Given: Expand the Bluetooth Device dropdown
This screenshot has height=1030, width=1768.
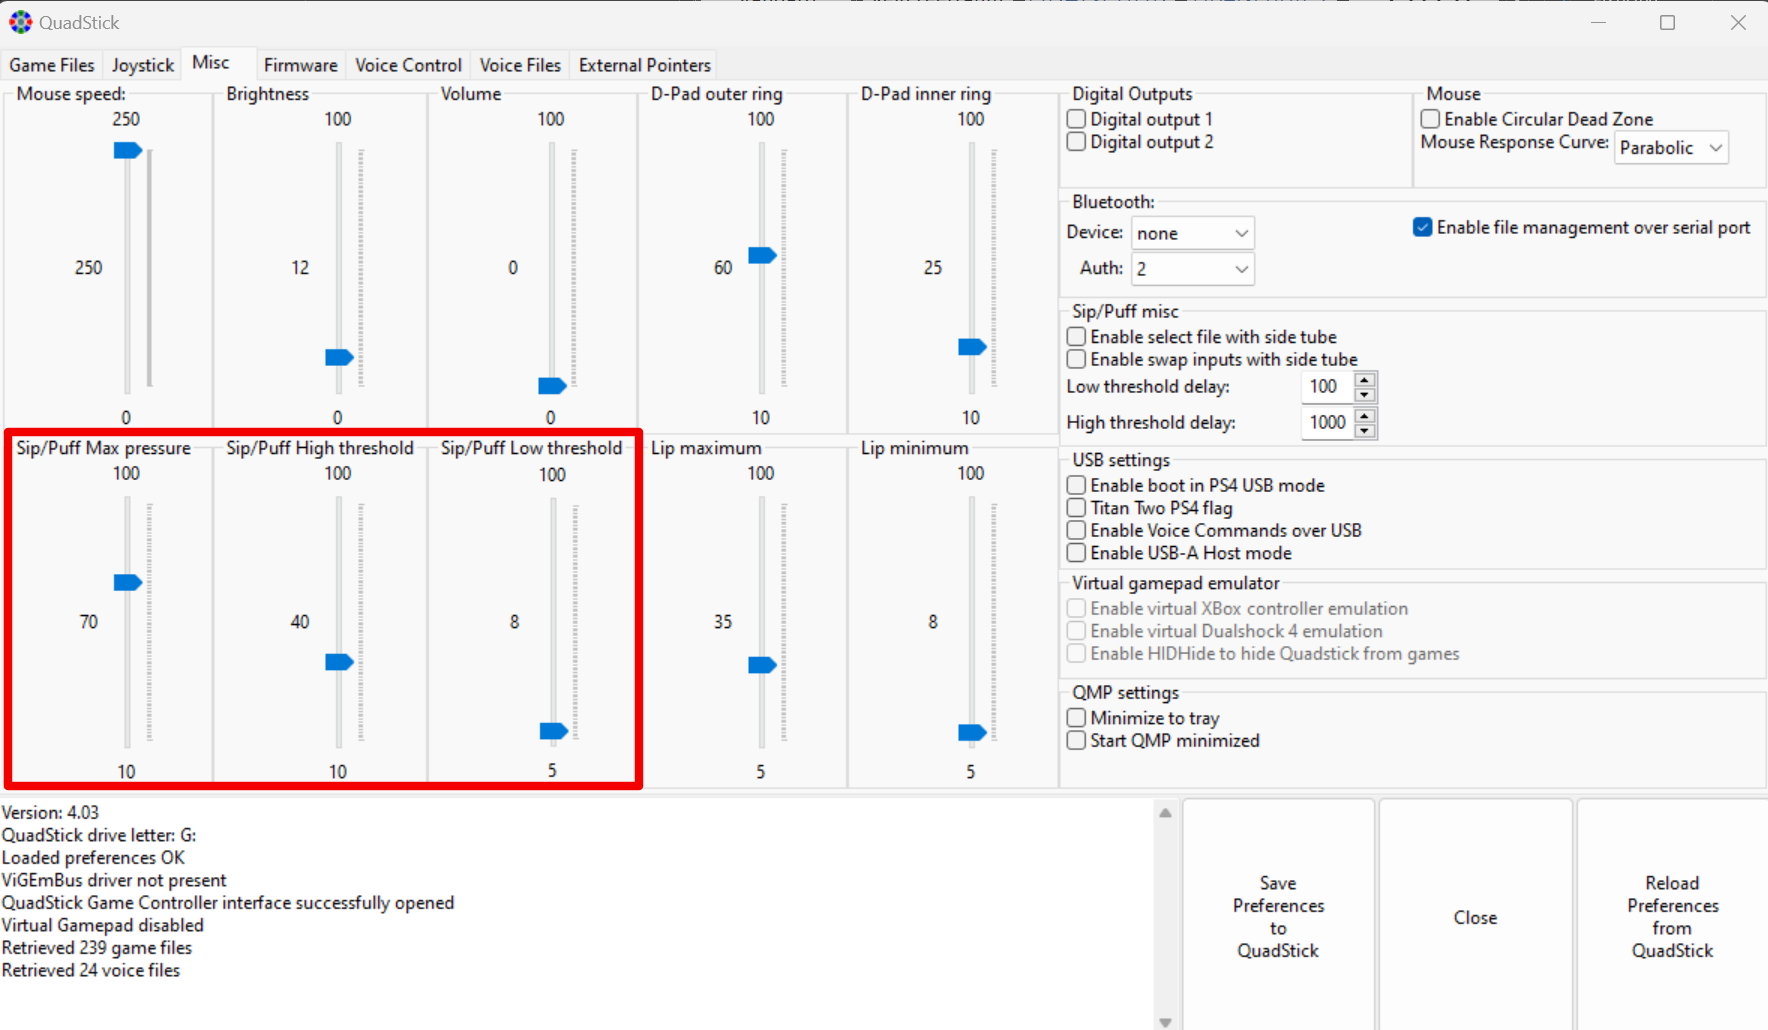Looking at the screenshot, I should (x=1192, y=233).
